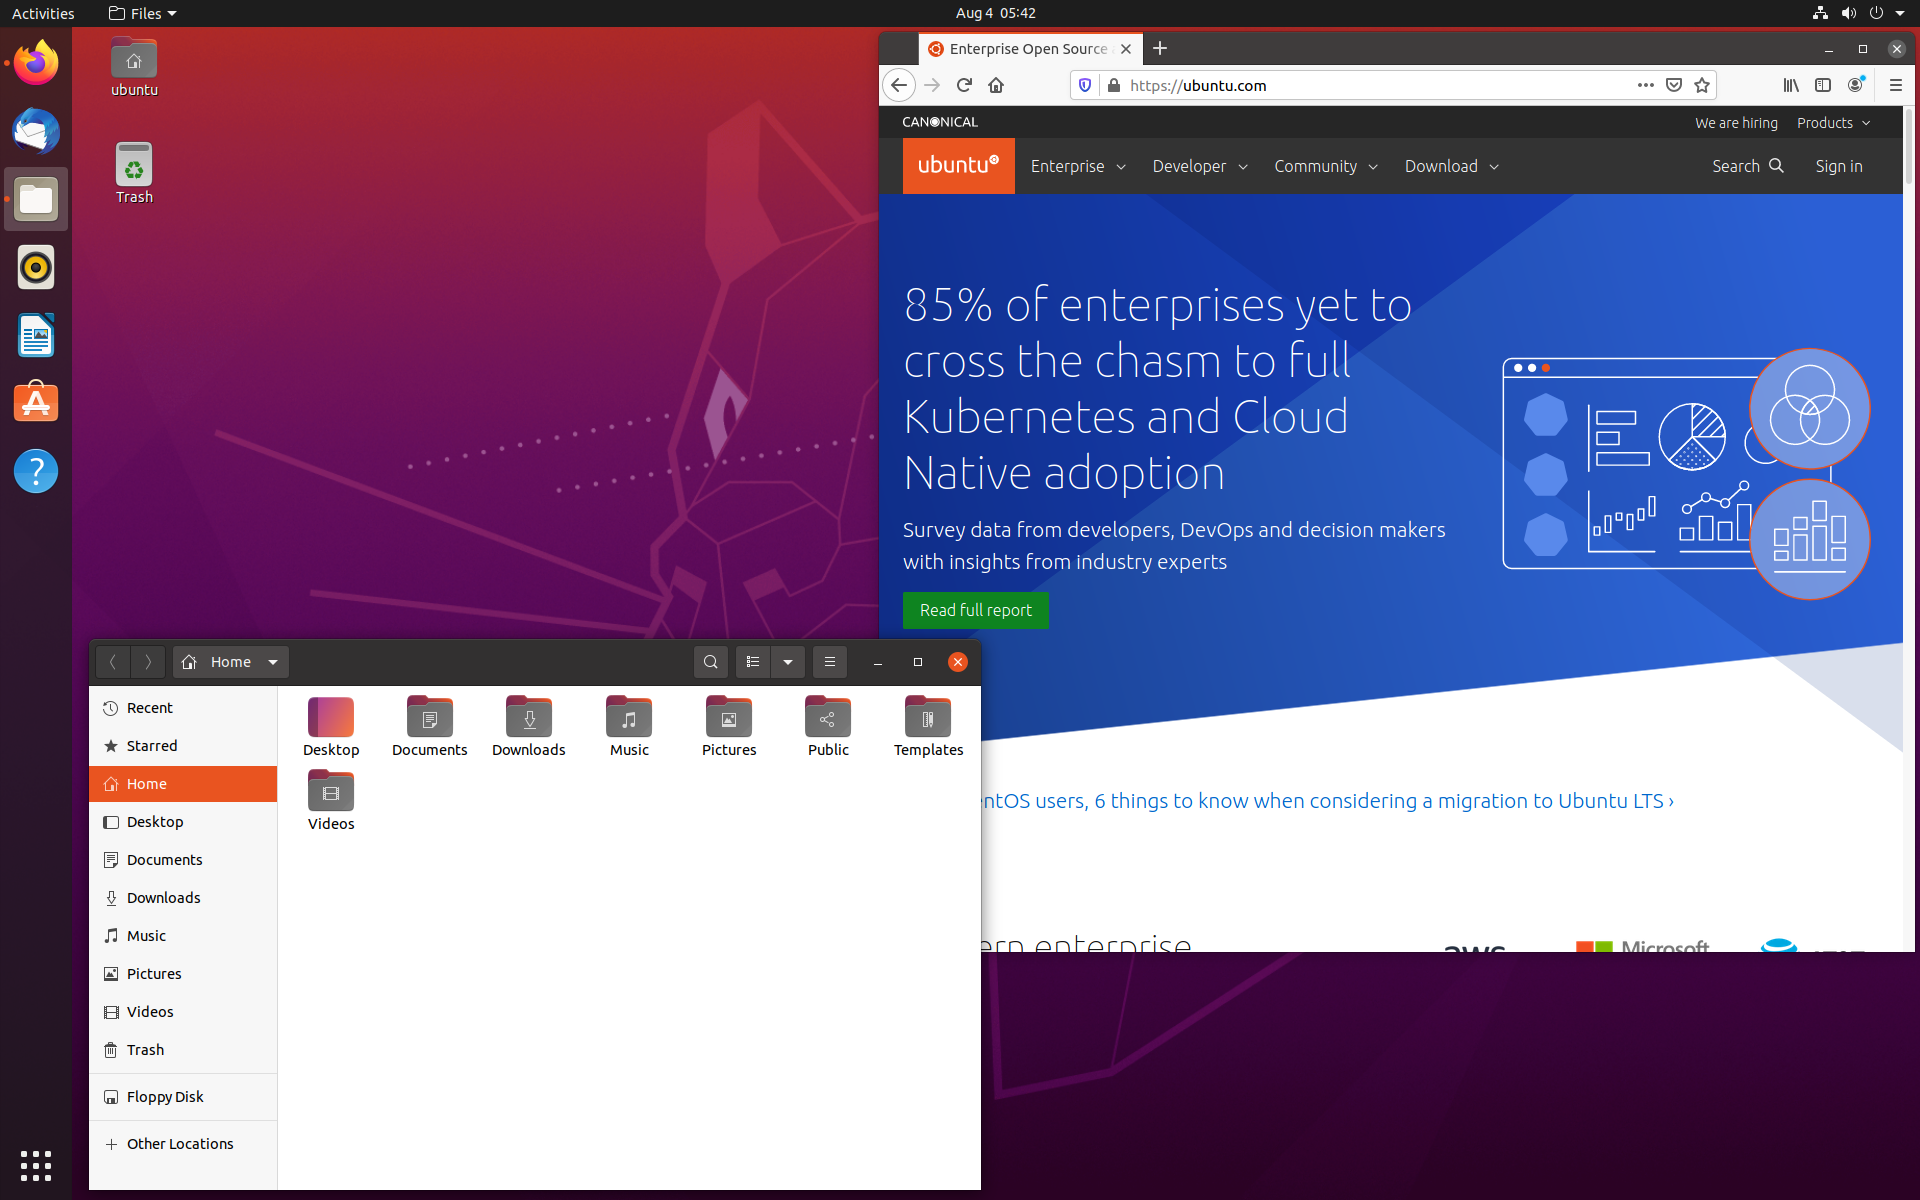Launch LibreOffice Writer from dock

(x=36, y=335)
